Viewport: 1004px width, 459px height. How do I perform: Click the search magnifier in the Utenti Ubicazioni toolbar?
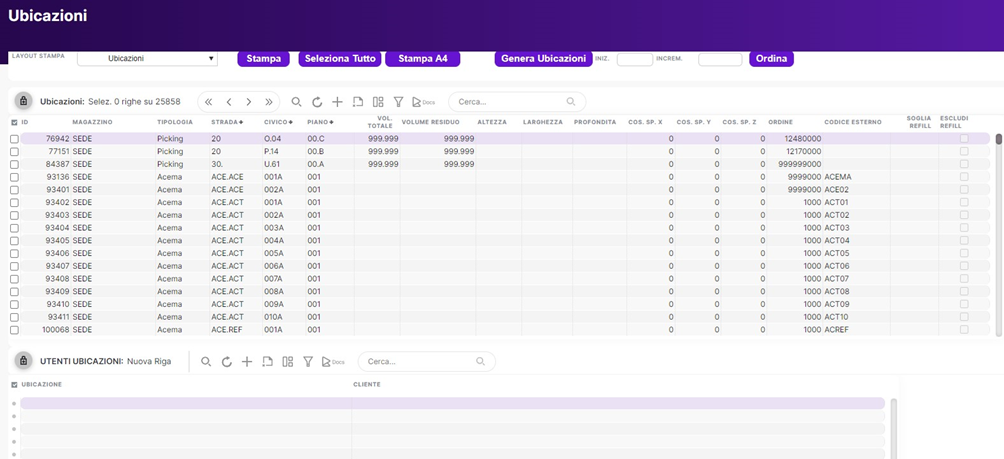click(206, 362)
